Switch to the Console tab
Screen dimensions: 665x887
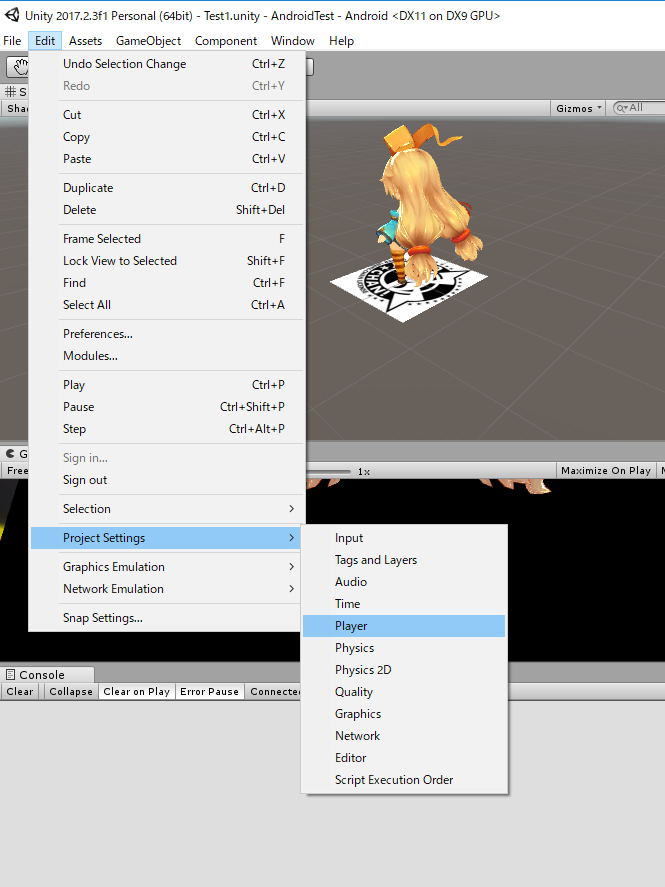pos(48,675)
